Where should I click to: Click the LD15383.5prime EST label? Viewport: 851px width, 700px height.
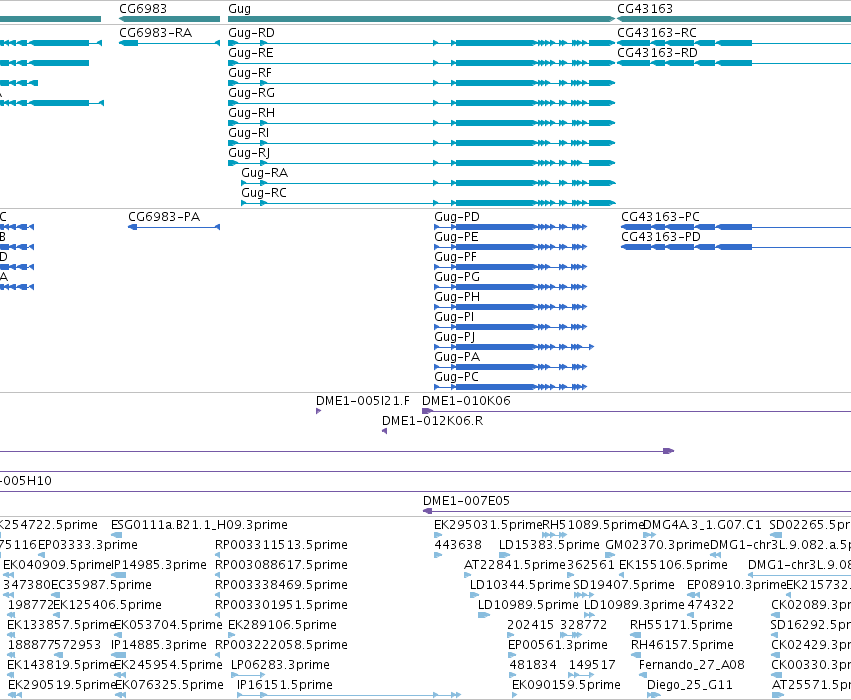point(549,545)
